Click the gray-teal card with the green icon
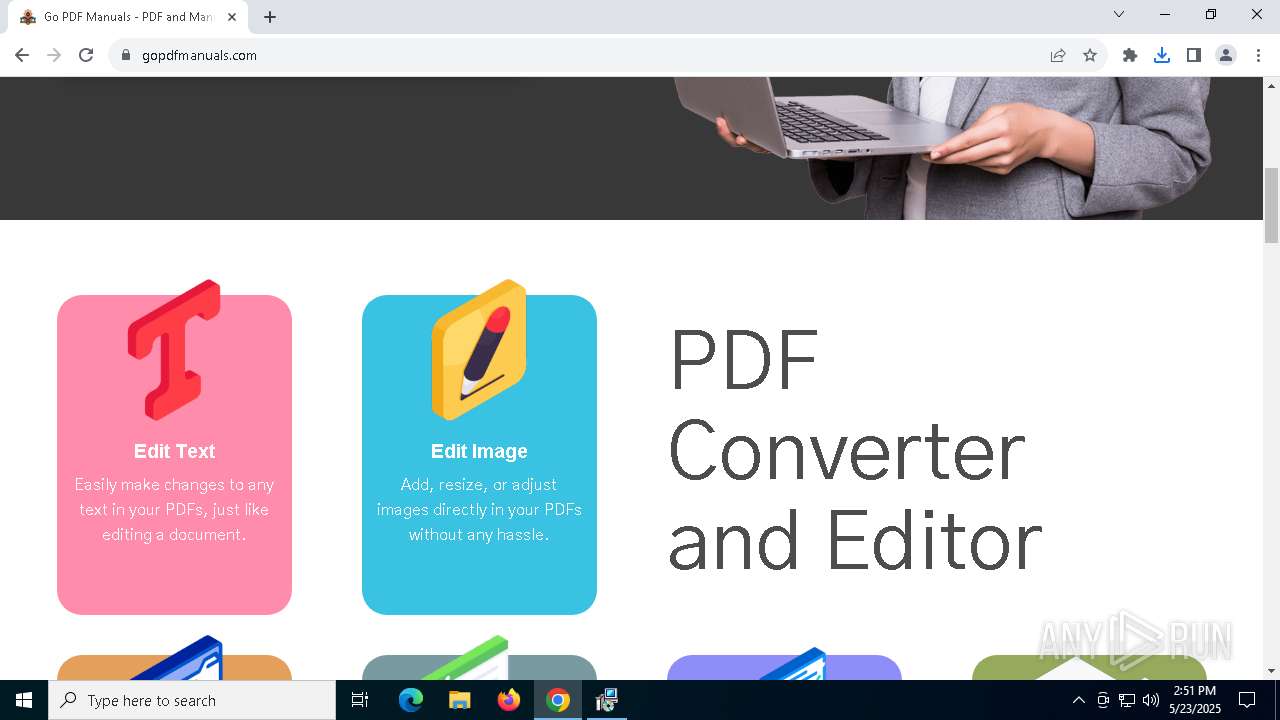 (x=479, y=667)
